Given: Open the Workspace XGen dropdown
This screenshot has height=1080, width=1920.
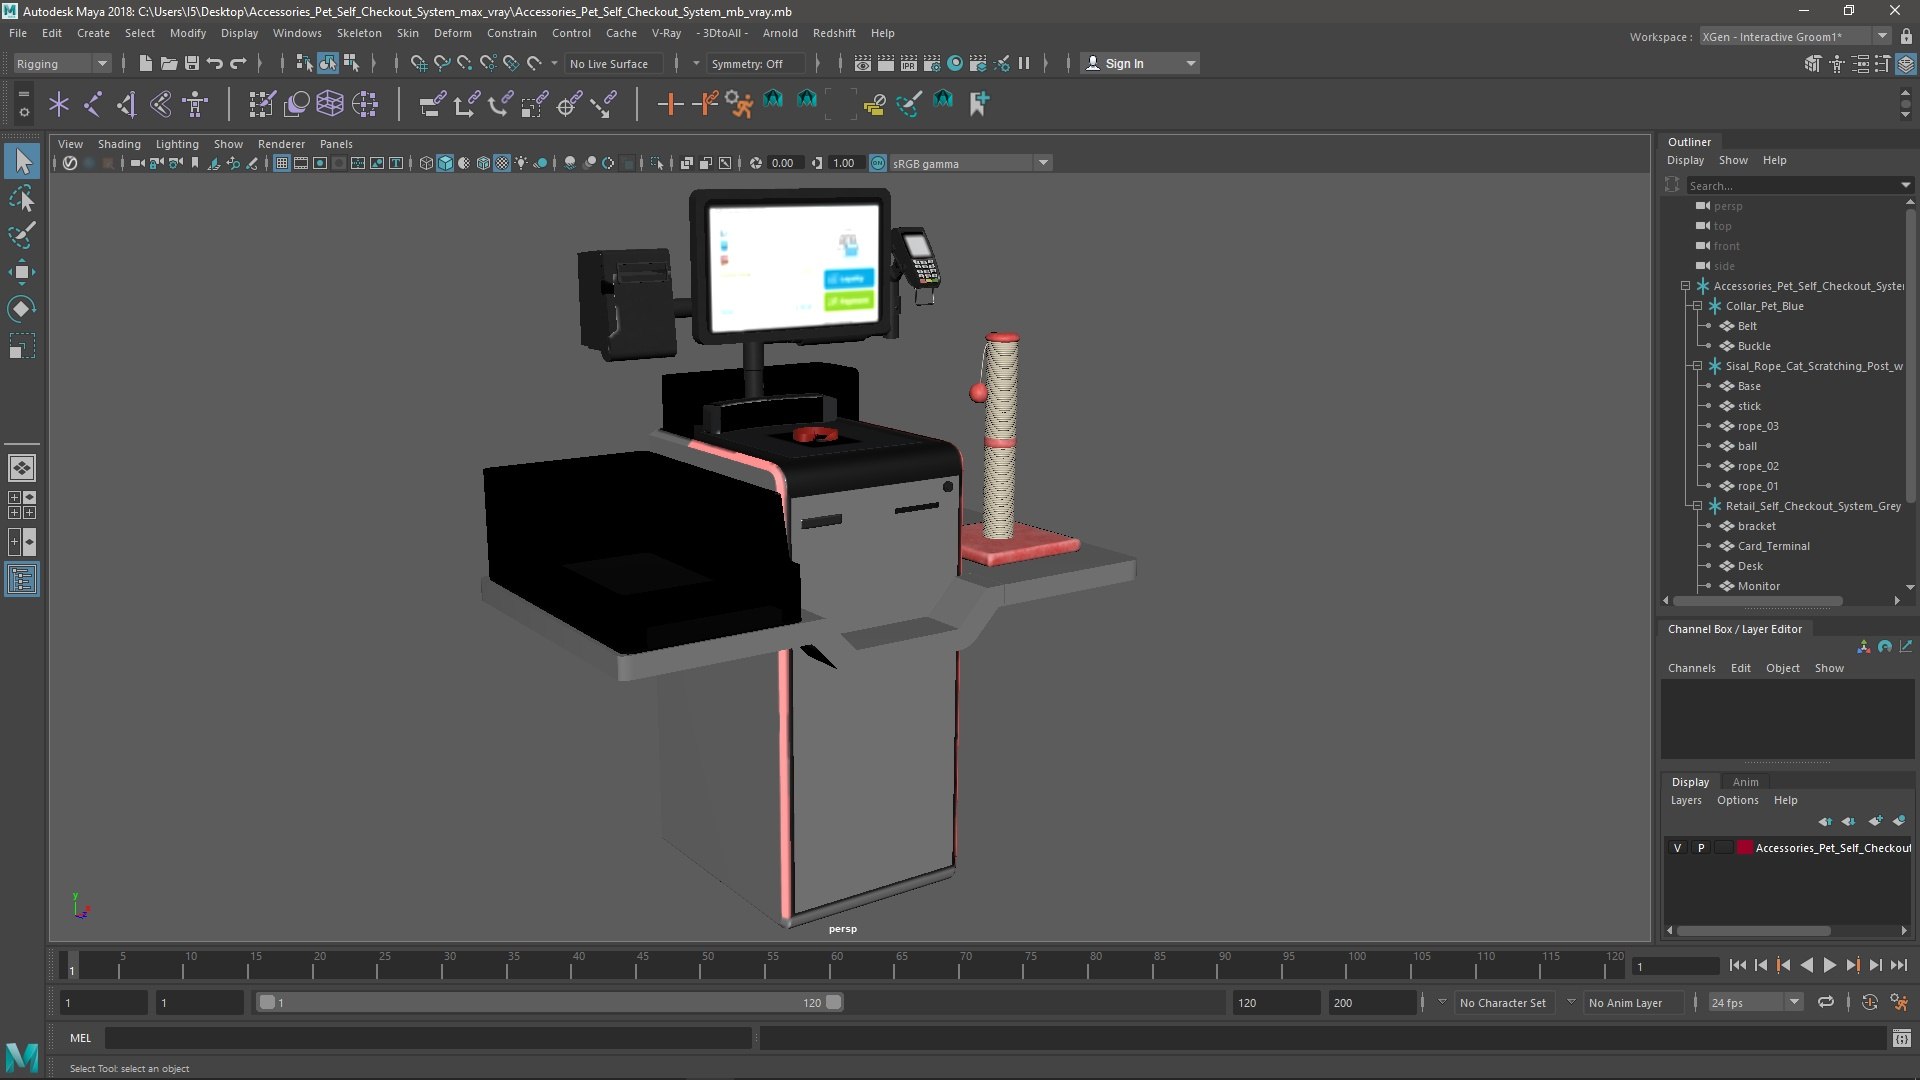Looking at the screenshot, I should pos(1795,36).
